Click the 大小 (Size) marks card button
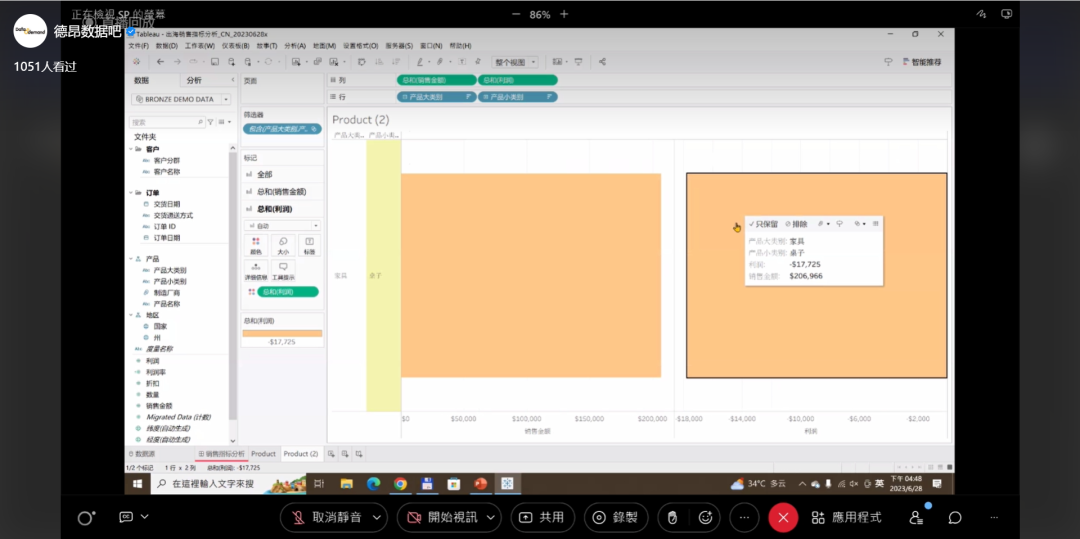 [283, 244]
